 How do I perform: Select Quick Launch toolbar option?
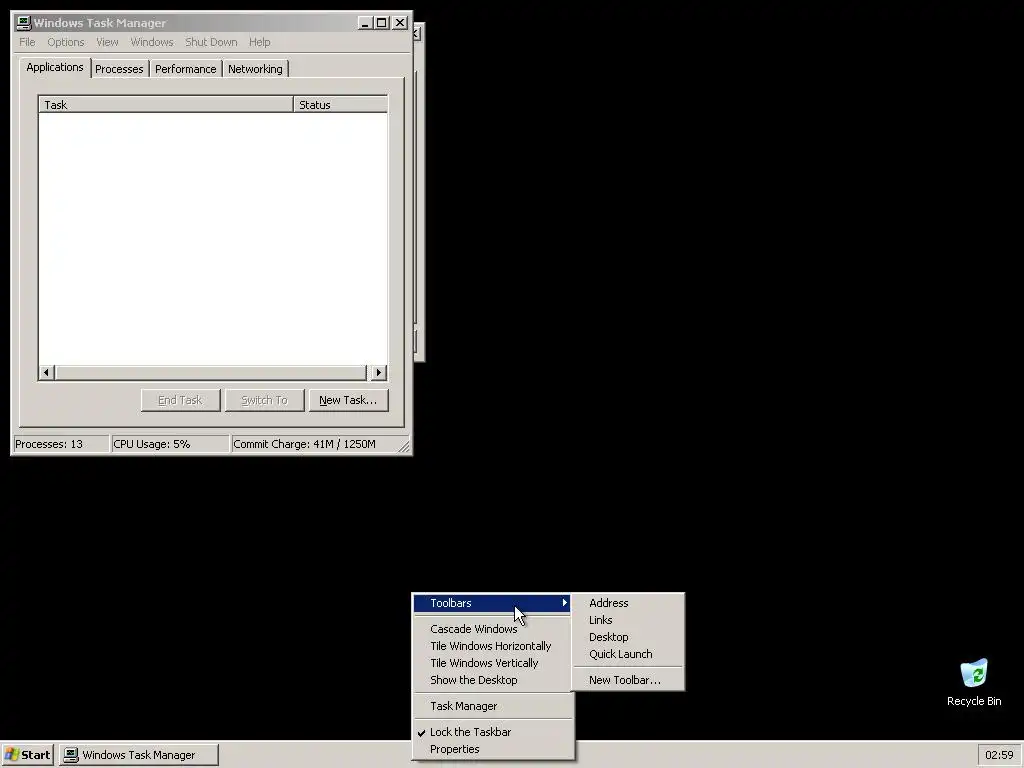[x=628, y=654]
